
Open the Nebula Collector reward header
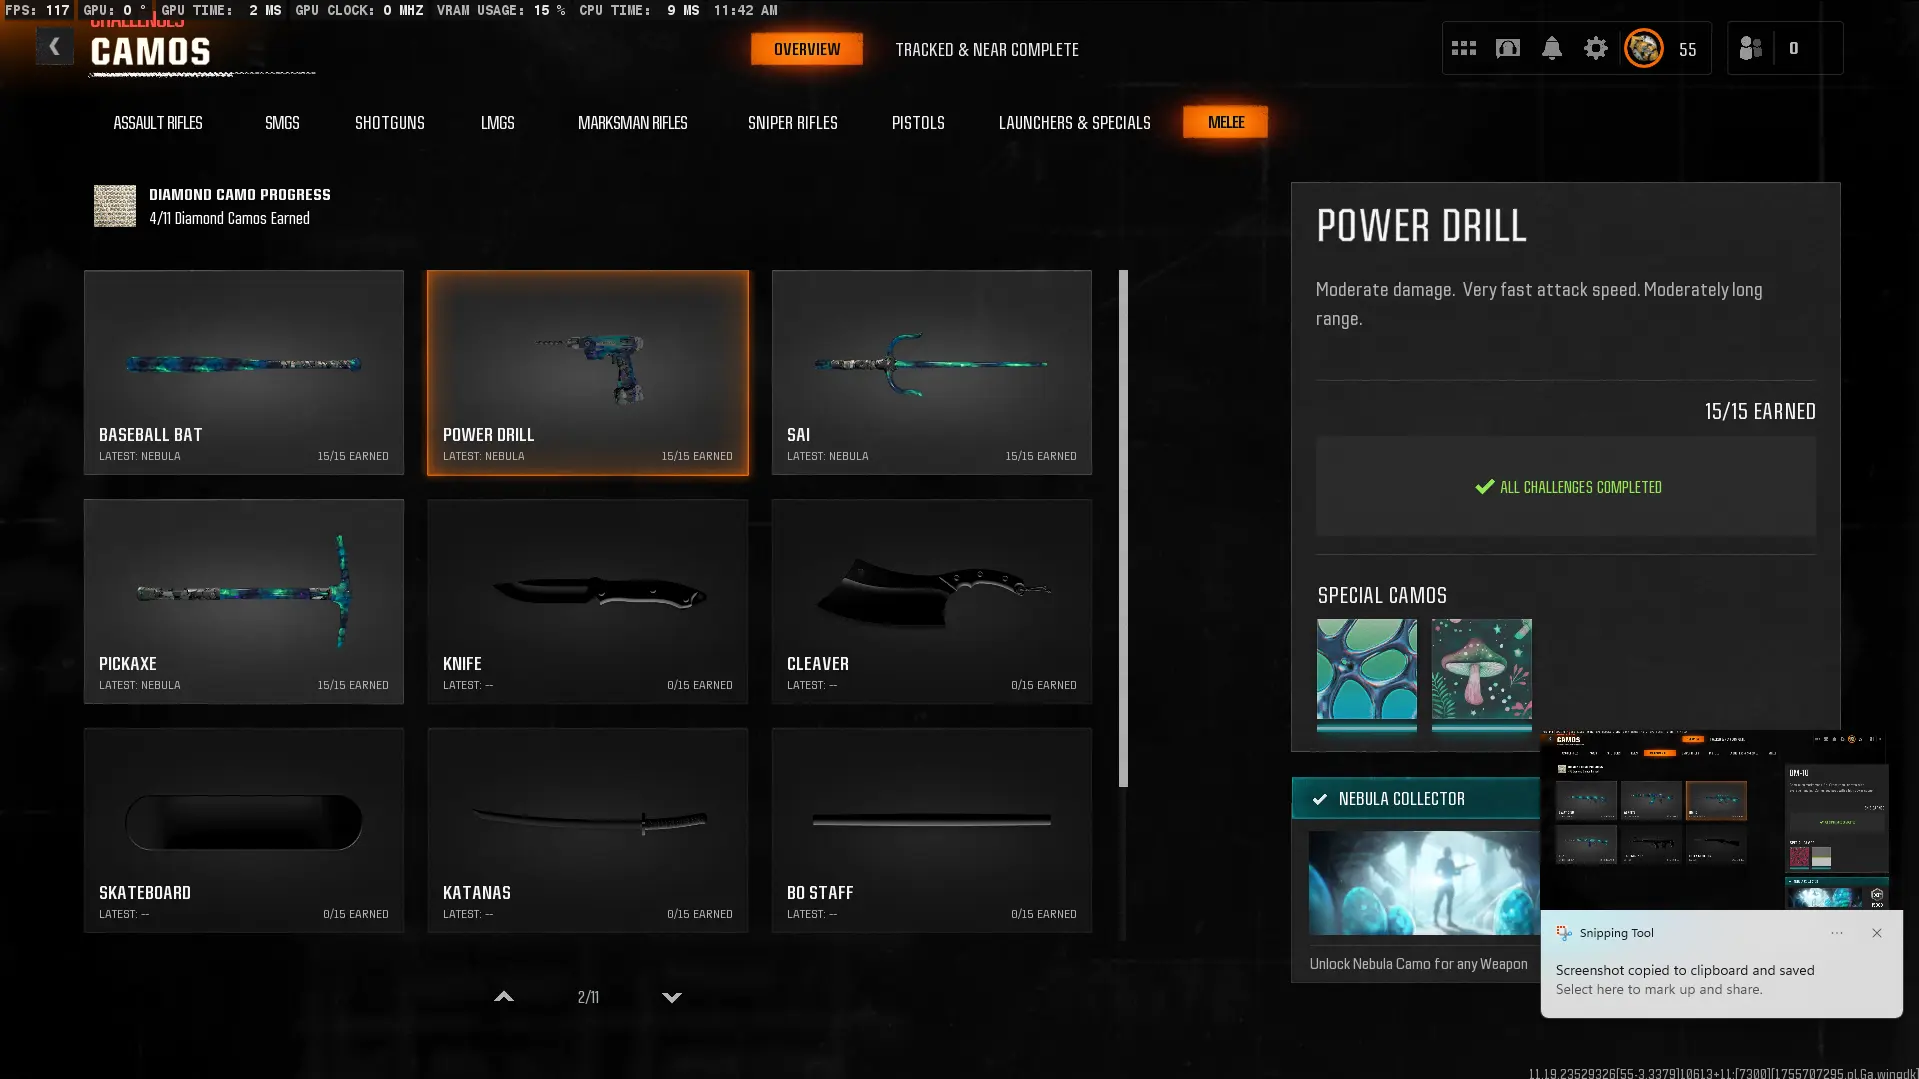coord(1416,799)
